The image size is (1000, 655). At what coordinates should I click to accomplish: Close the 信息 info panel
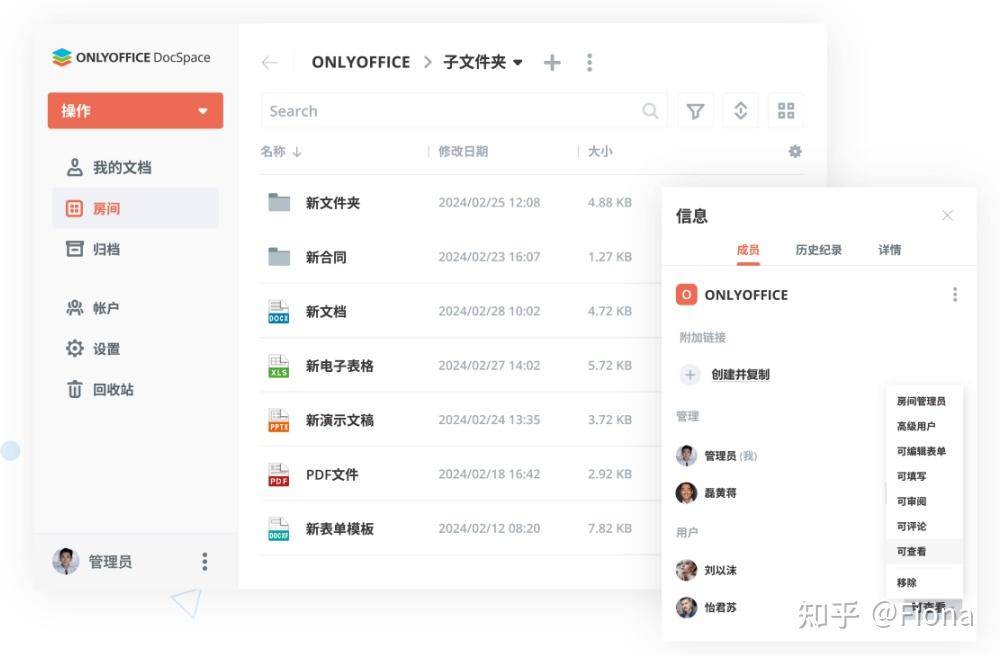947,216
